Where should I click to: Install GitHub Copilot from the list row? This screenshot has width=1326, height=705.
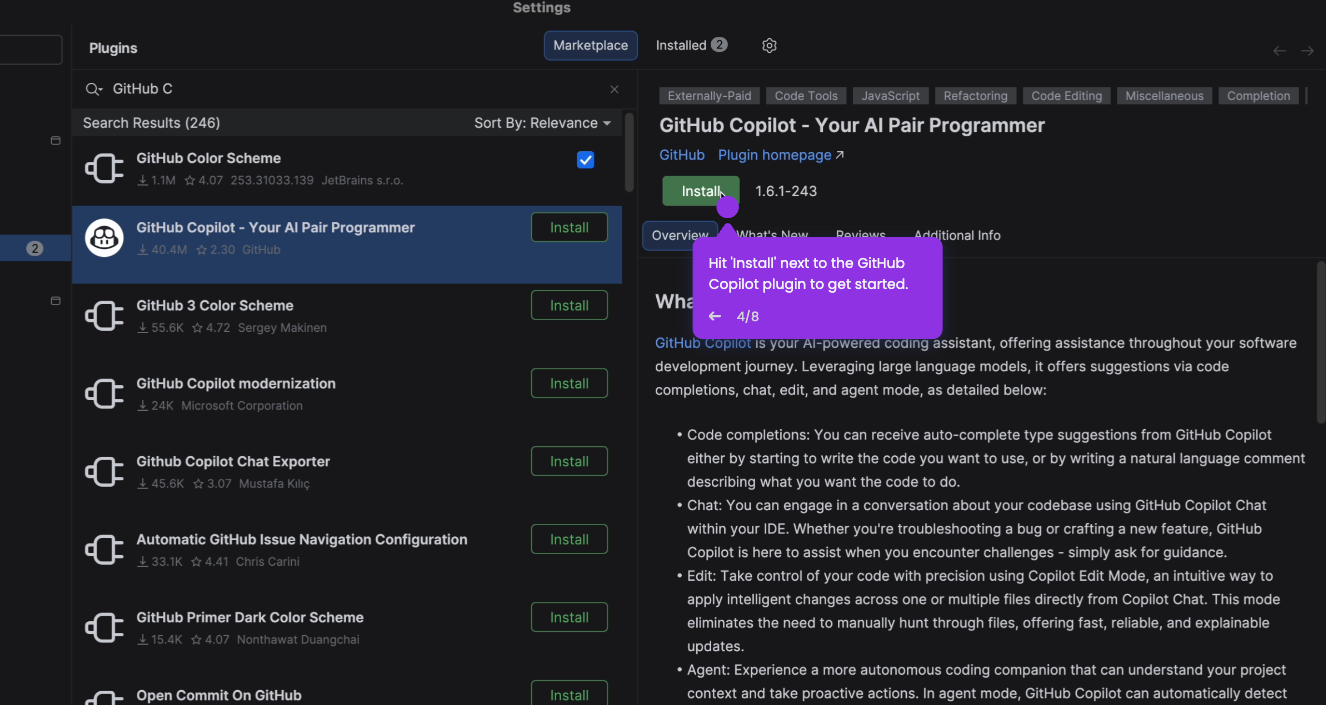[x=569, y=227]
